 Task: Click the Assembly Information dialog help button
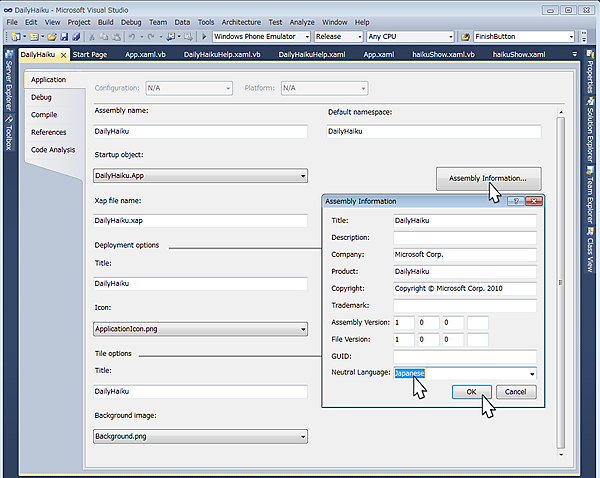515,201
